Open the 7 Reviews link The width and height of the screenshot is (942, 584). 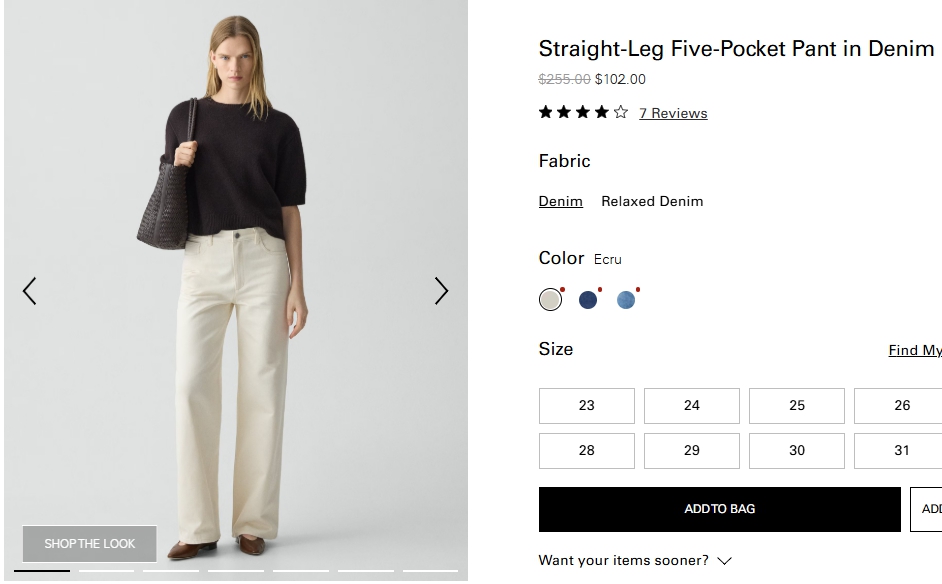click(x=673, y=113)
